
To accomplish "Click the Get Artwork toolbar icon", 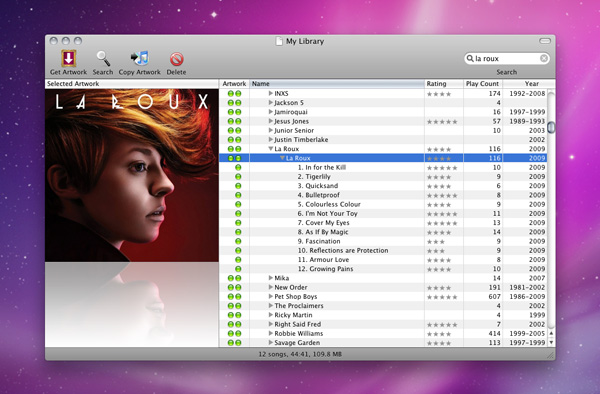I will click(68, 59).
